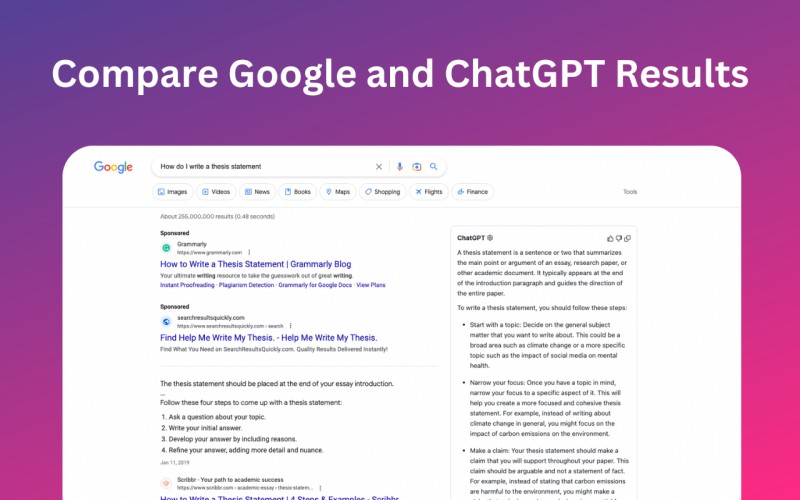800x500 pixels.
Task: Open the Grammarly thesis statement blog result
Action: 256,264
